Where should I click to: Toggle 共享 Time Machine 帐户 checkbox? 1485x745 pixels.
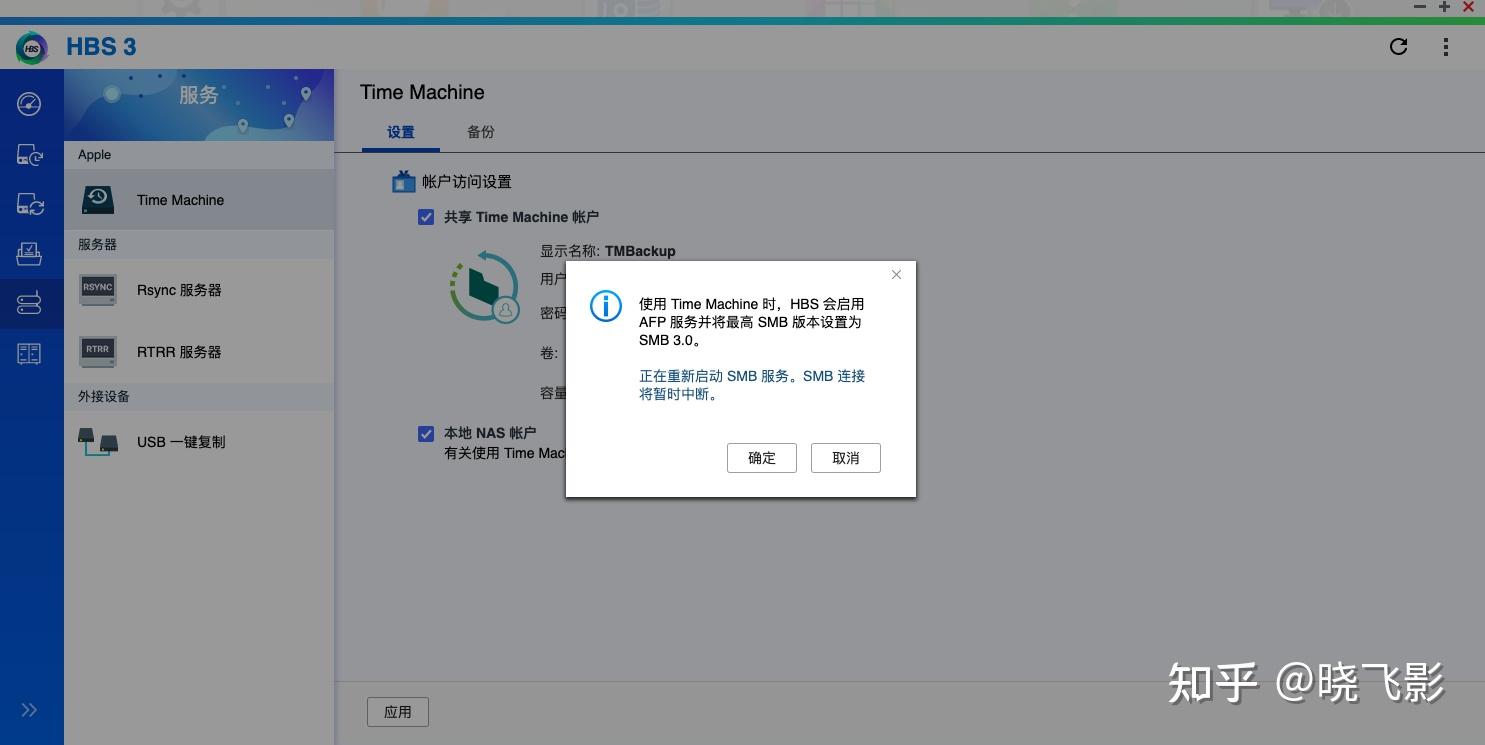(x=426, y=217)
